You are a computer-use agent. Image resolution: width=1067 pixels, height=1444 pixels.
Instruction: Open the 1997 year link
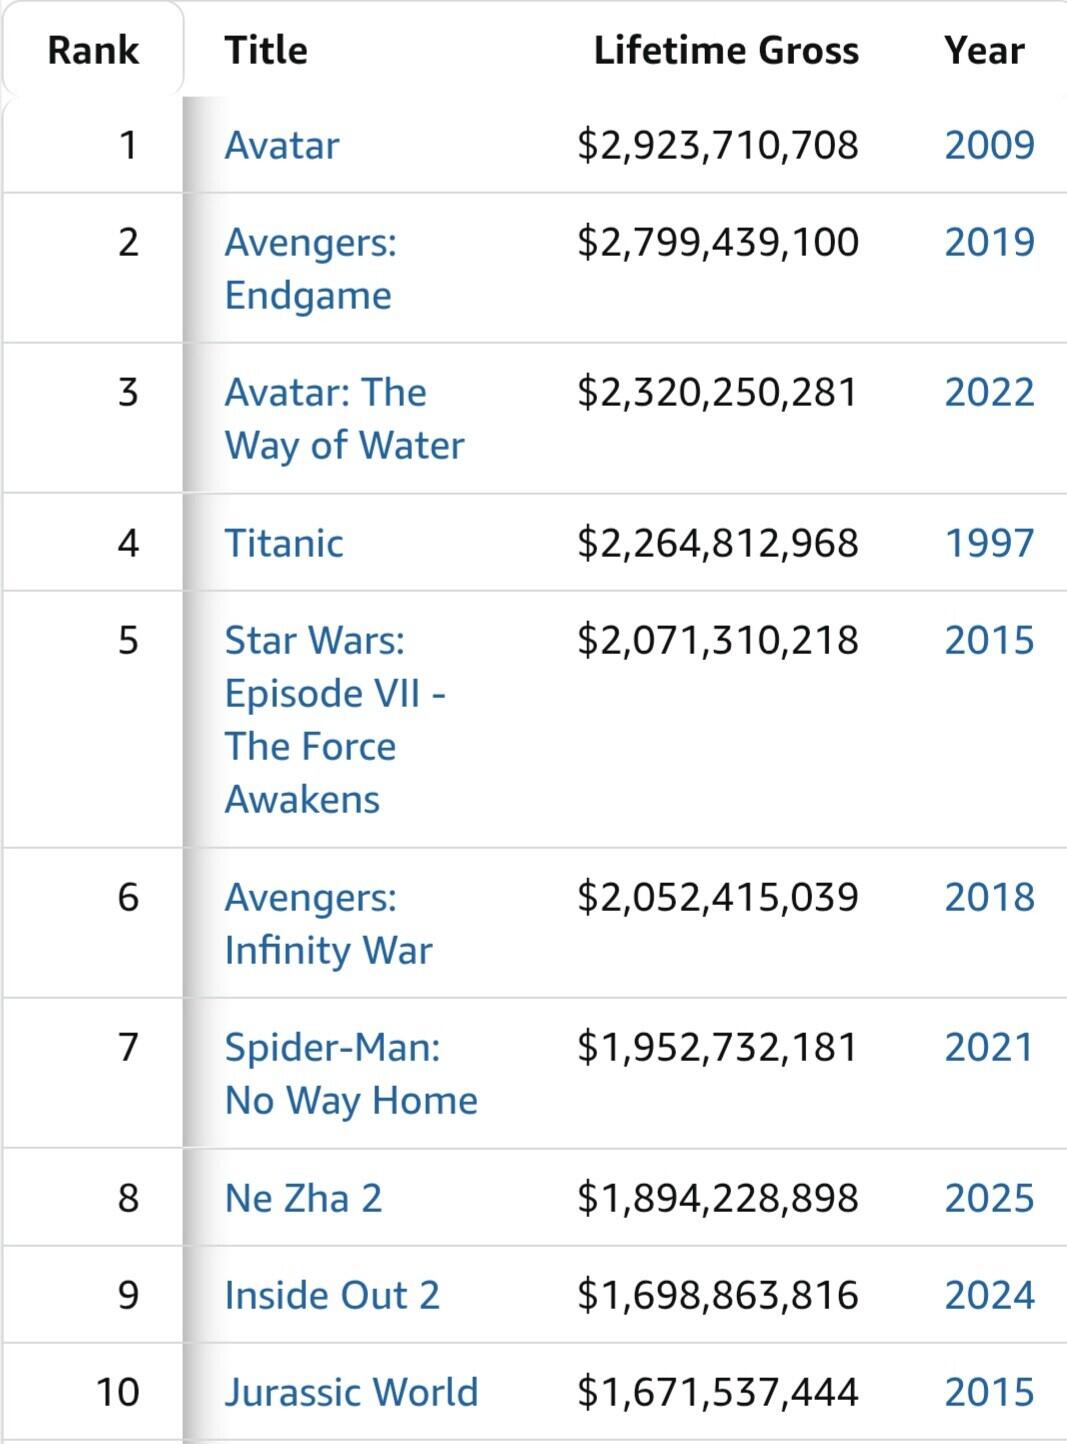pos(988,543)
